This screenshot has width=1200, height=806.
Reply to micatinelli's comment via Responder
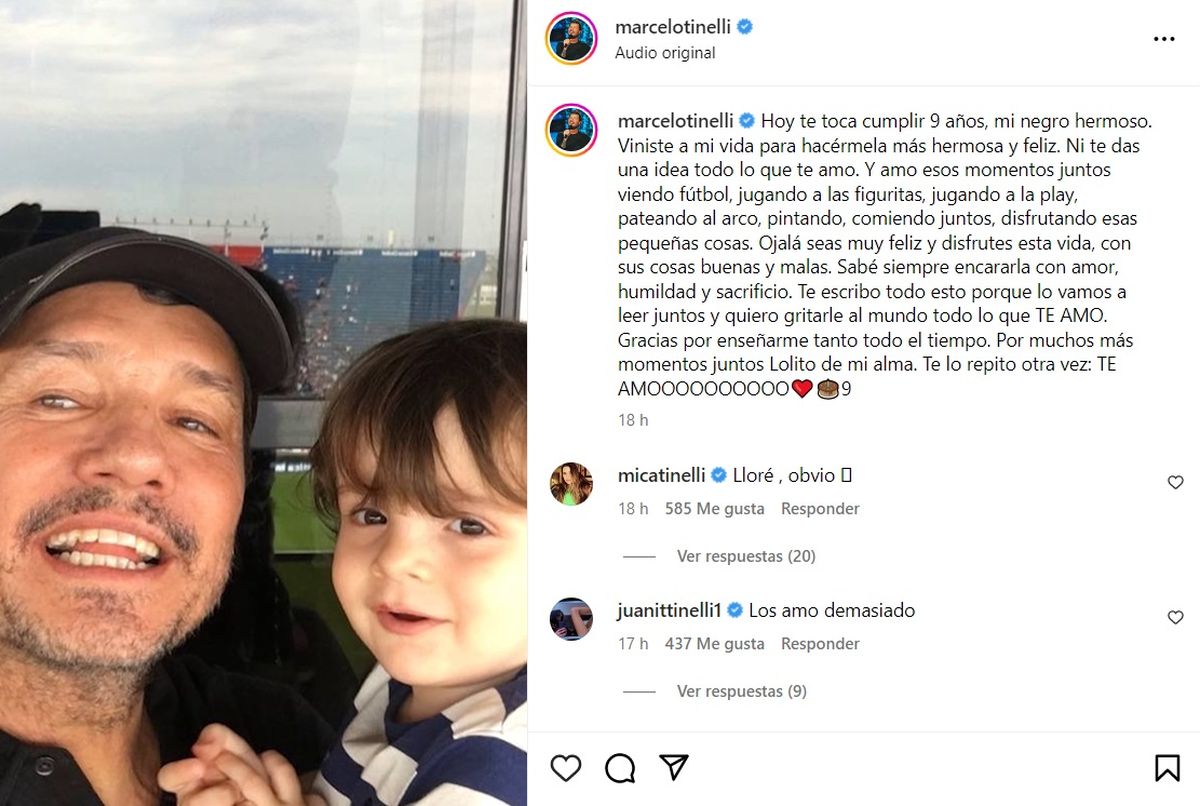click(820, 509)
